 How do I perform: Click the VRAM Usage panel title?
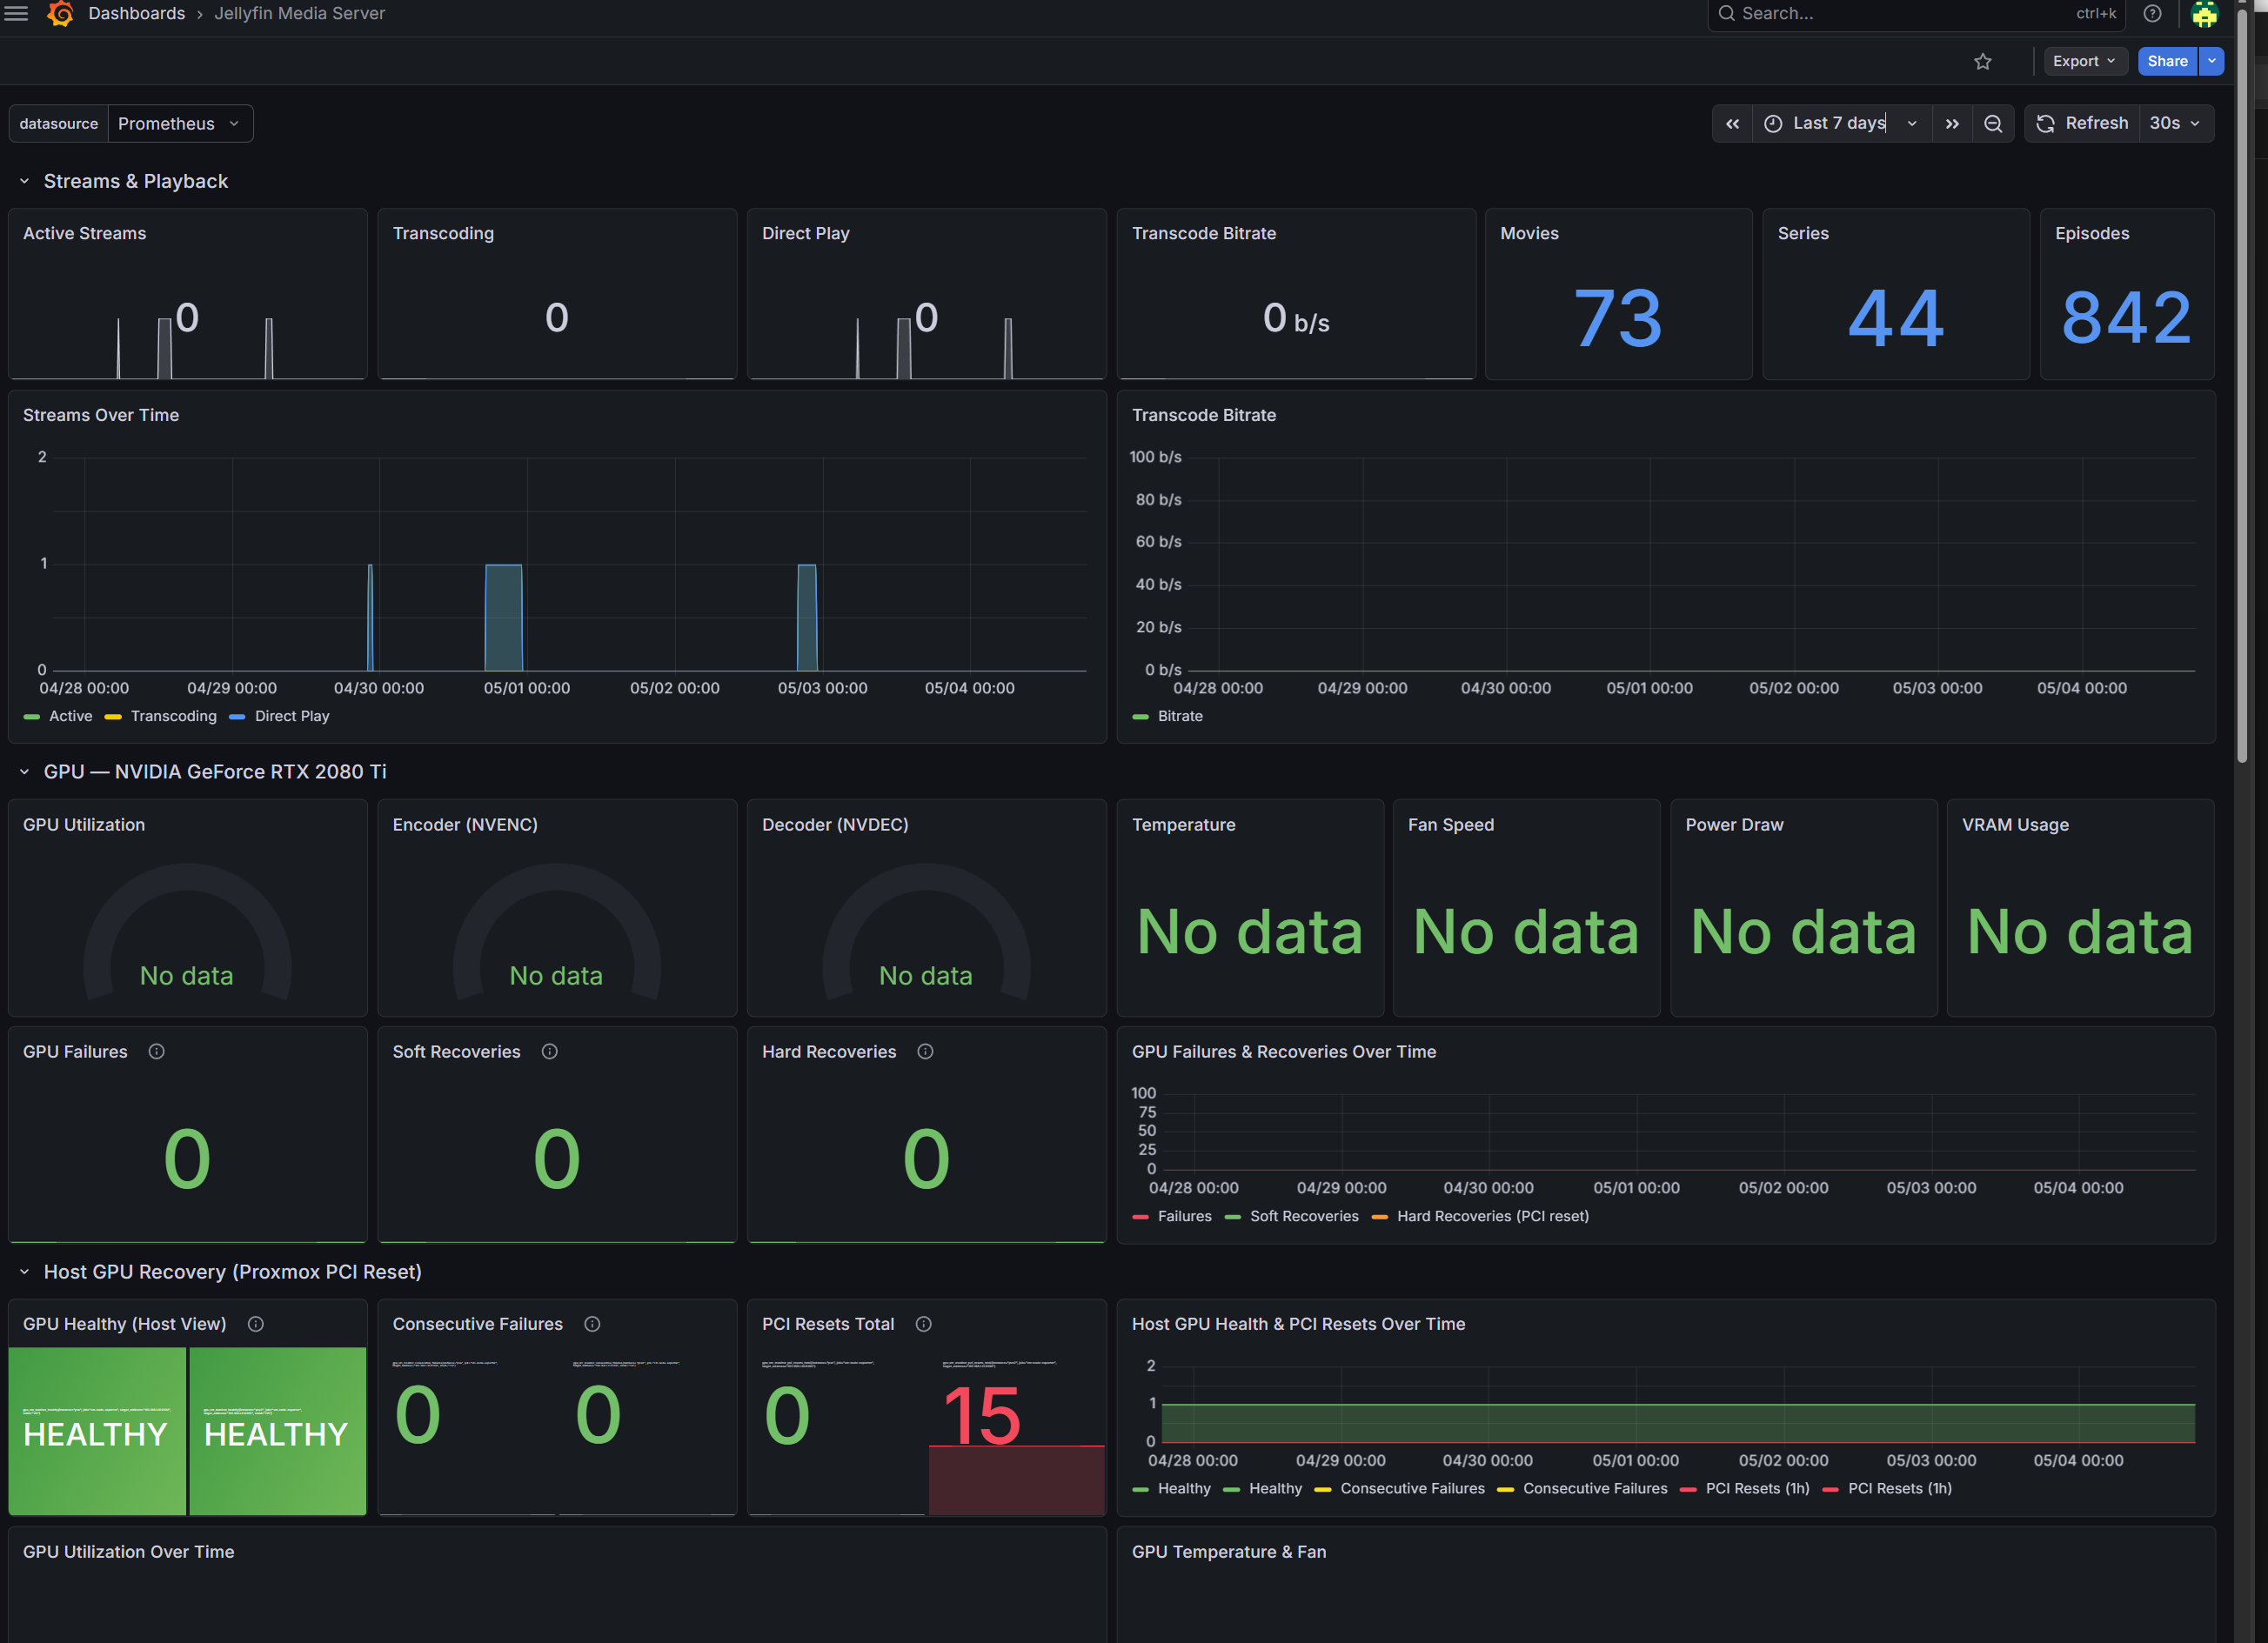click(x=2014, y=824)
